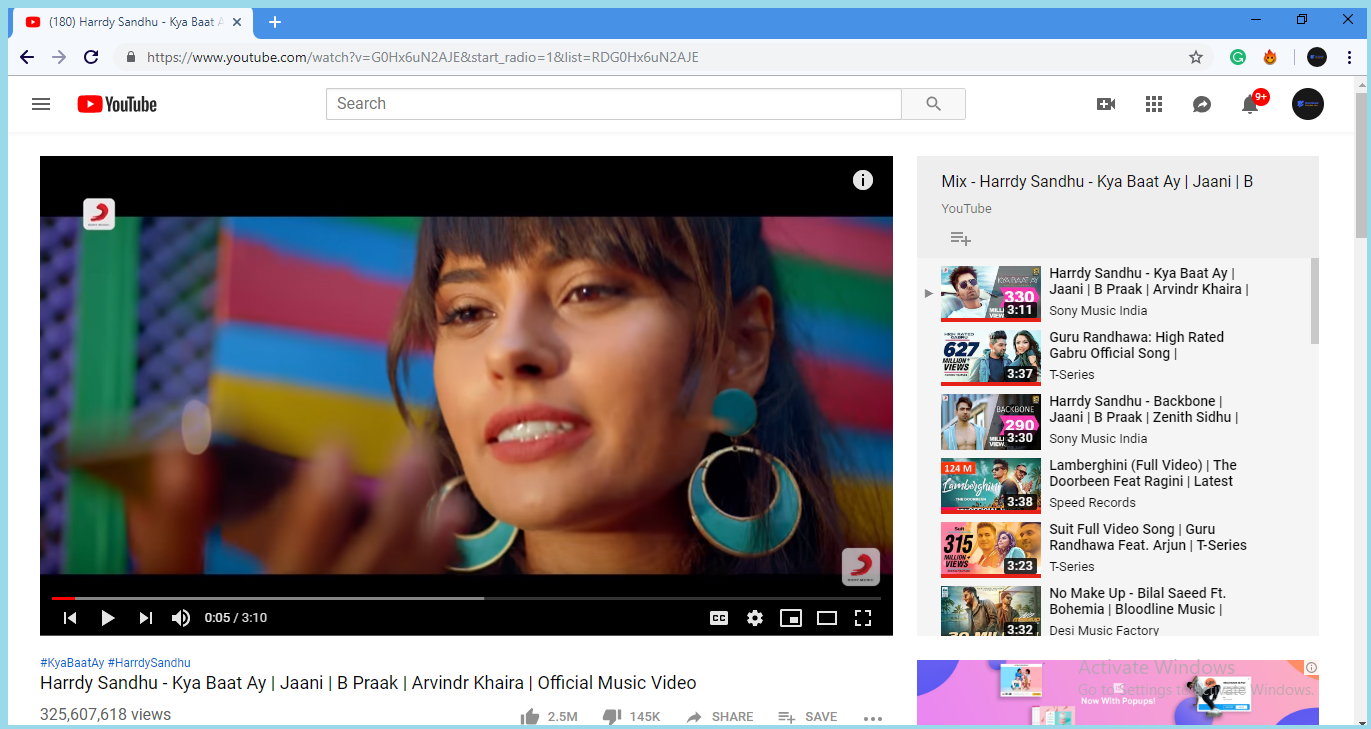Activate miniplayer mode

click(791, 618)
